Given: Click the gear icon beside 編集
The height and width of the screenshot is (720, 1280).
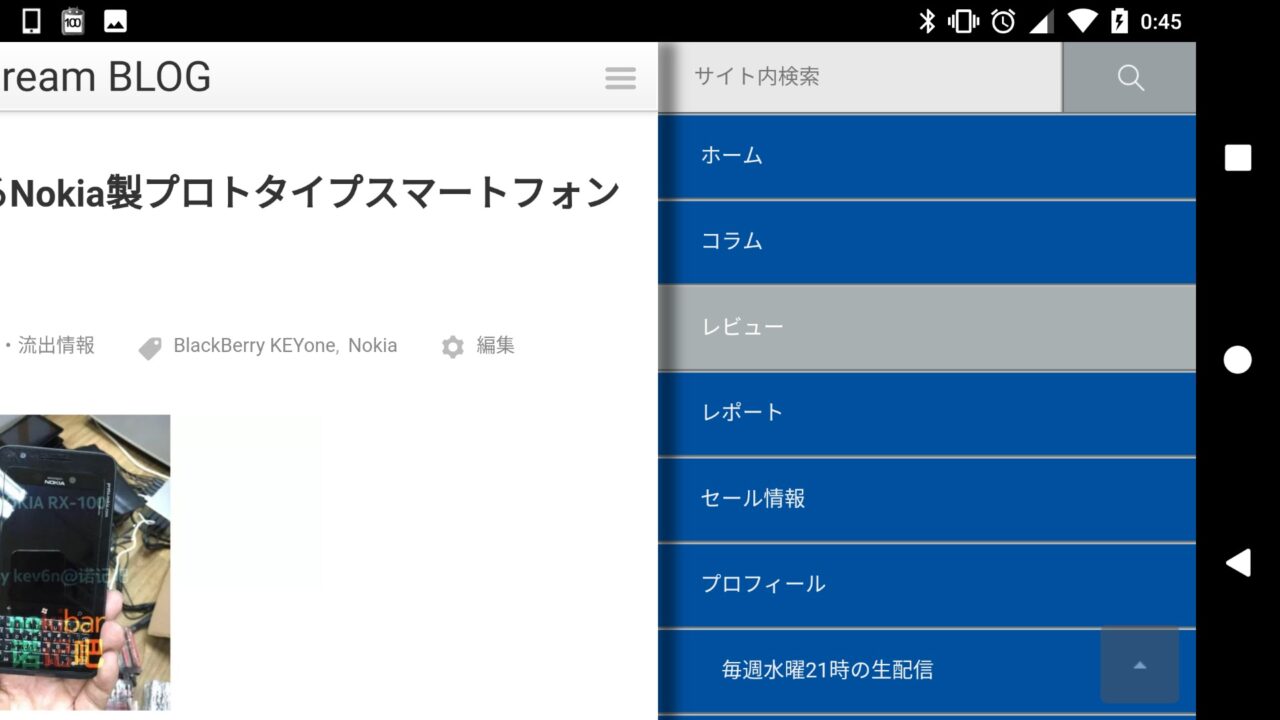Looking at the screenshot, I should click(x=453, y=347).
